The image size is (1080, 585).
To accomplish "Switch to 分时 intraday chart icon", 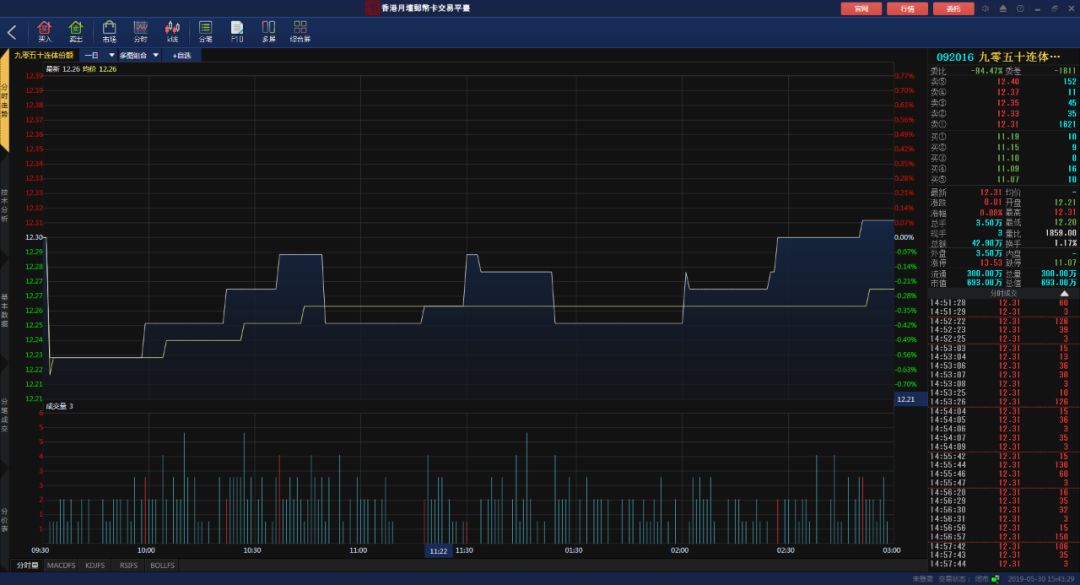I will pyautogui.click(x=141, y=31).
